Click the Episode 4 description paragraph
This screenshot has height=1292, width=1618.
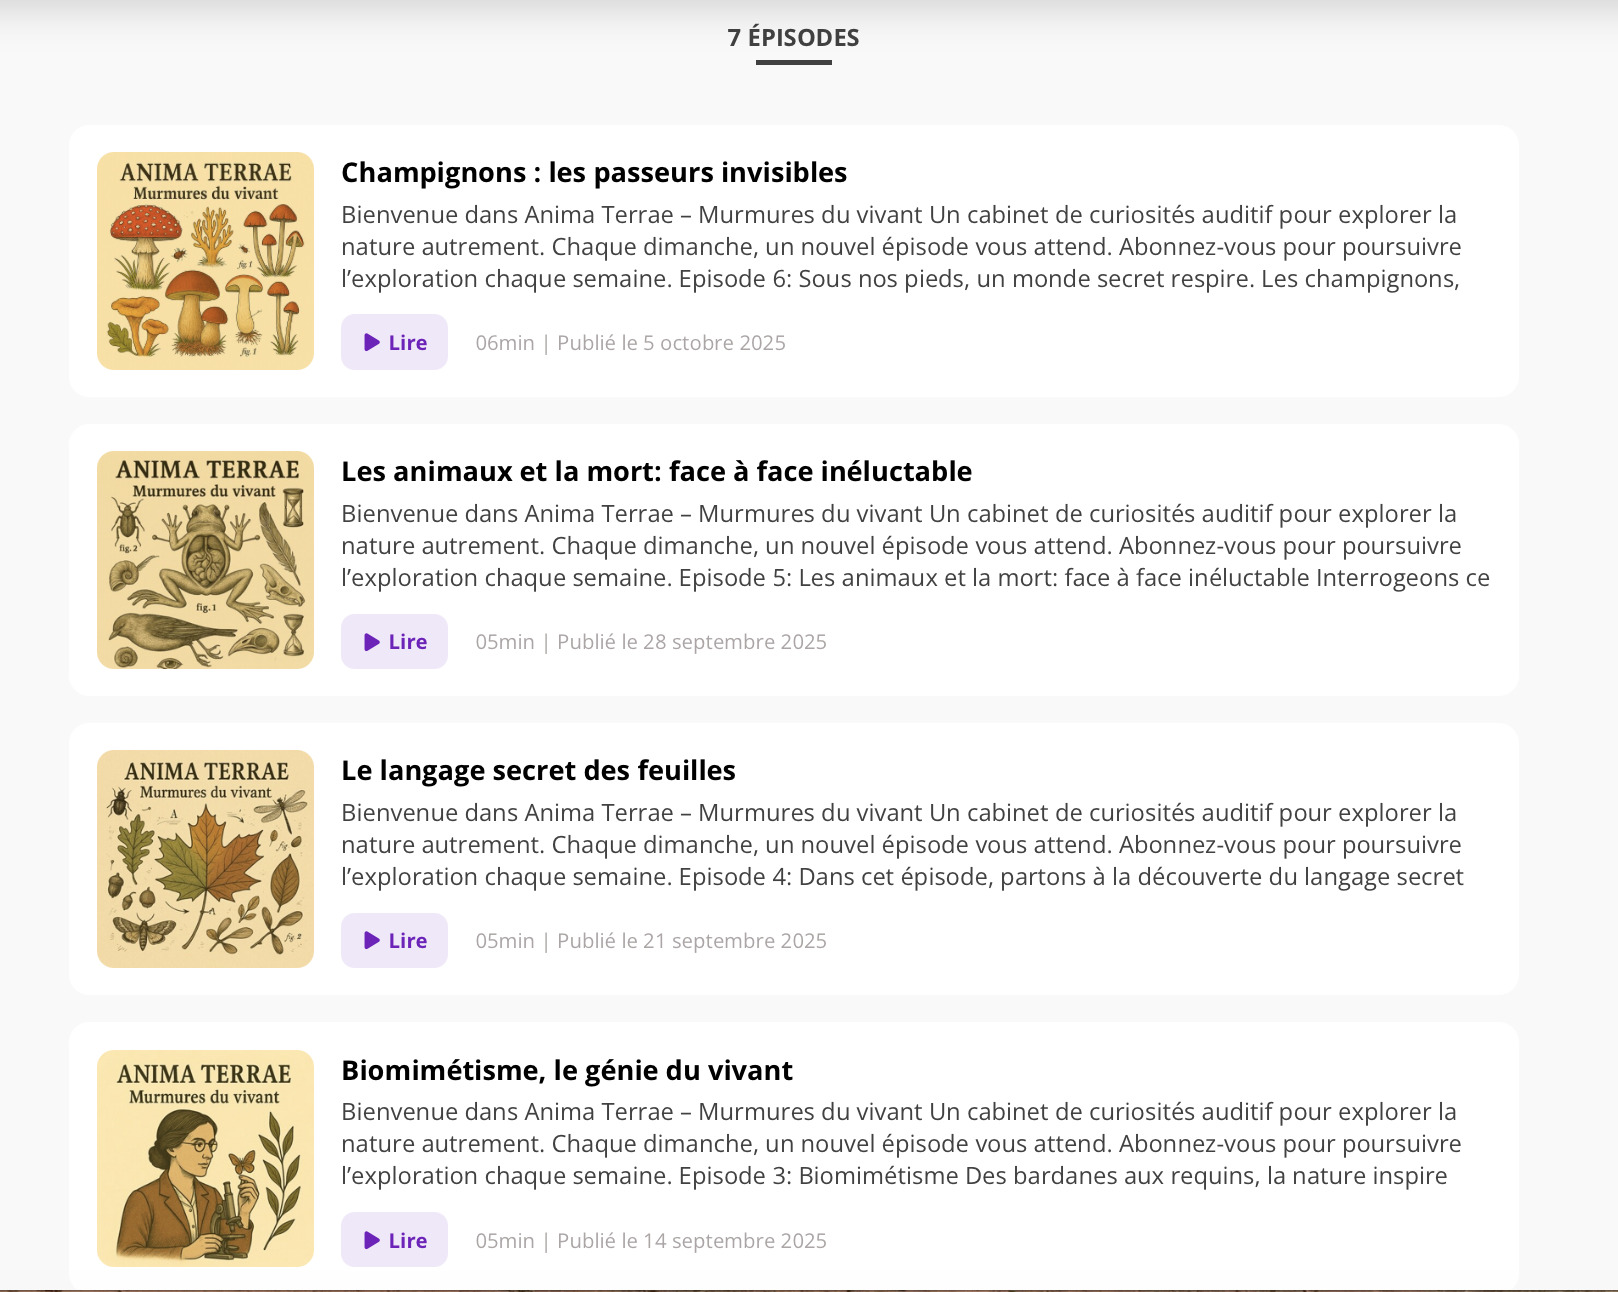pos(900,845)
